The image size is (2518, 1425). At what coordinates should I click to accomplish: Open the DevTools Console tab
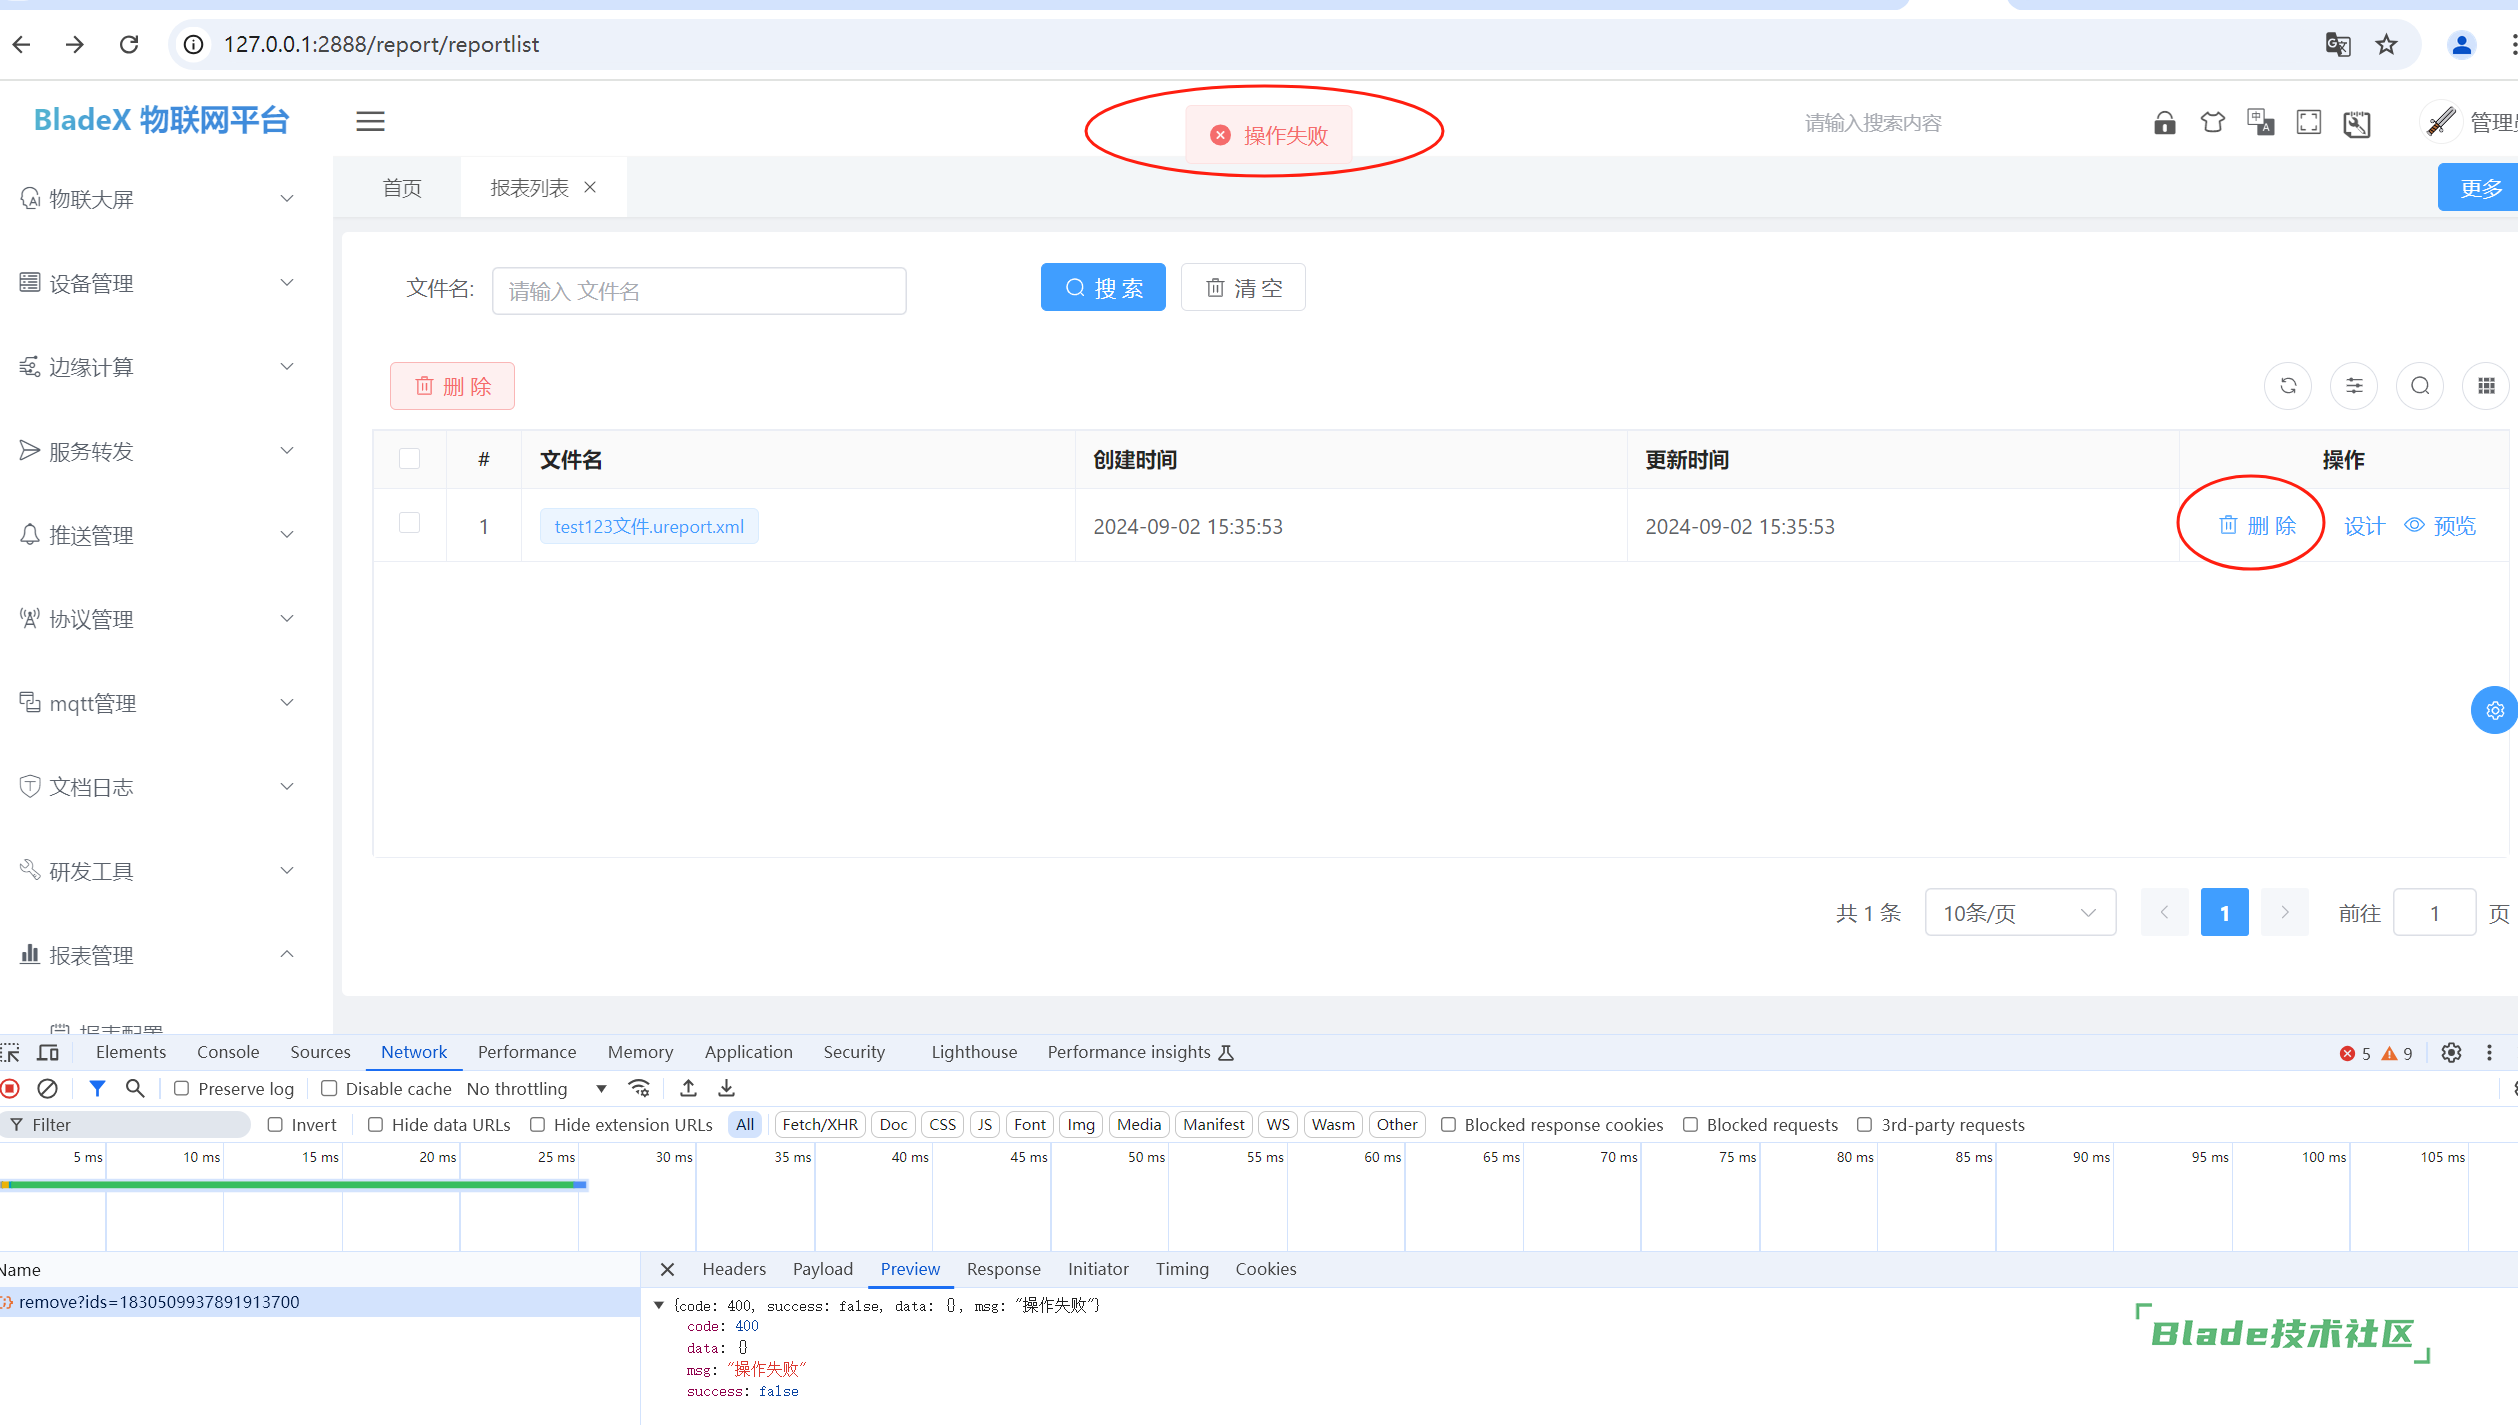coord(228,1052)
